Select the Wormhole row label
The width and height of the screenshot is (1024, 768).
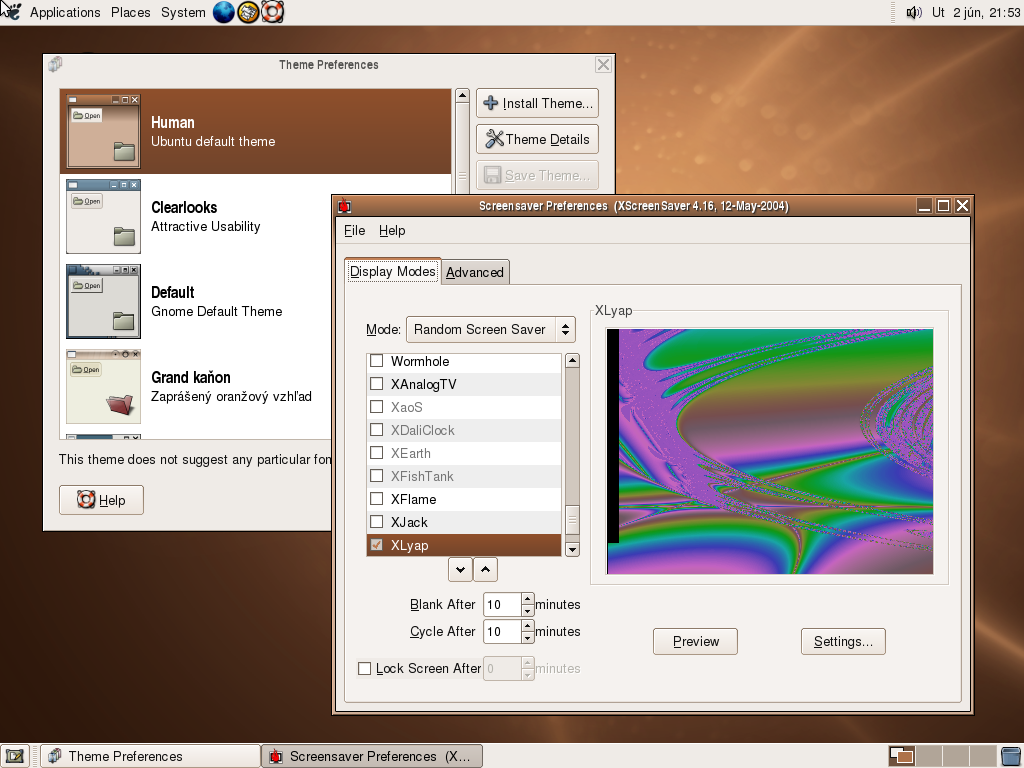[x=420, y=361]
